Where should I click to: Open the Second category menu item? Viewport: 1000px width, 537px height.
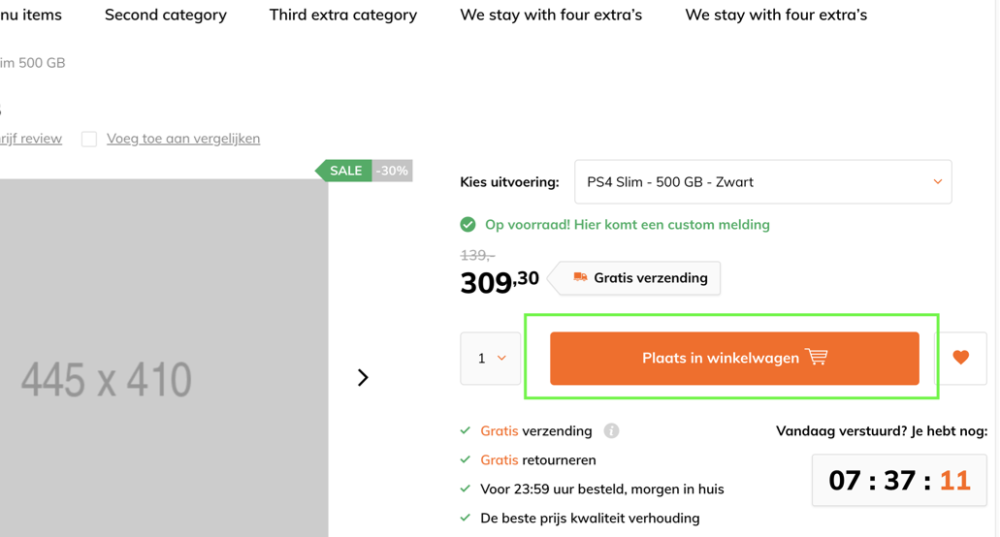[x=165, y=15]
